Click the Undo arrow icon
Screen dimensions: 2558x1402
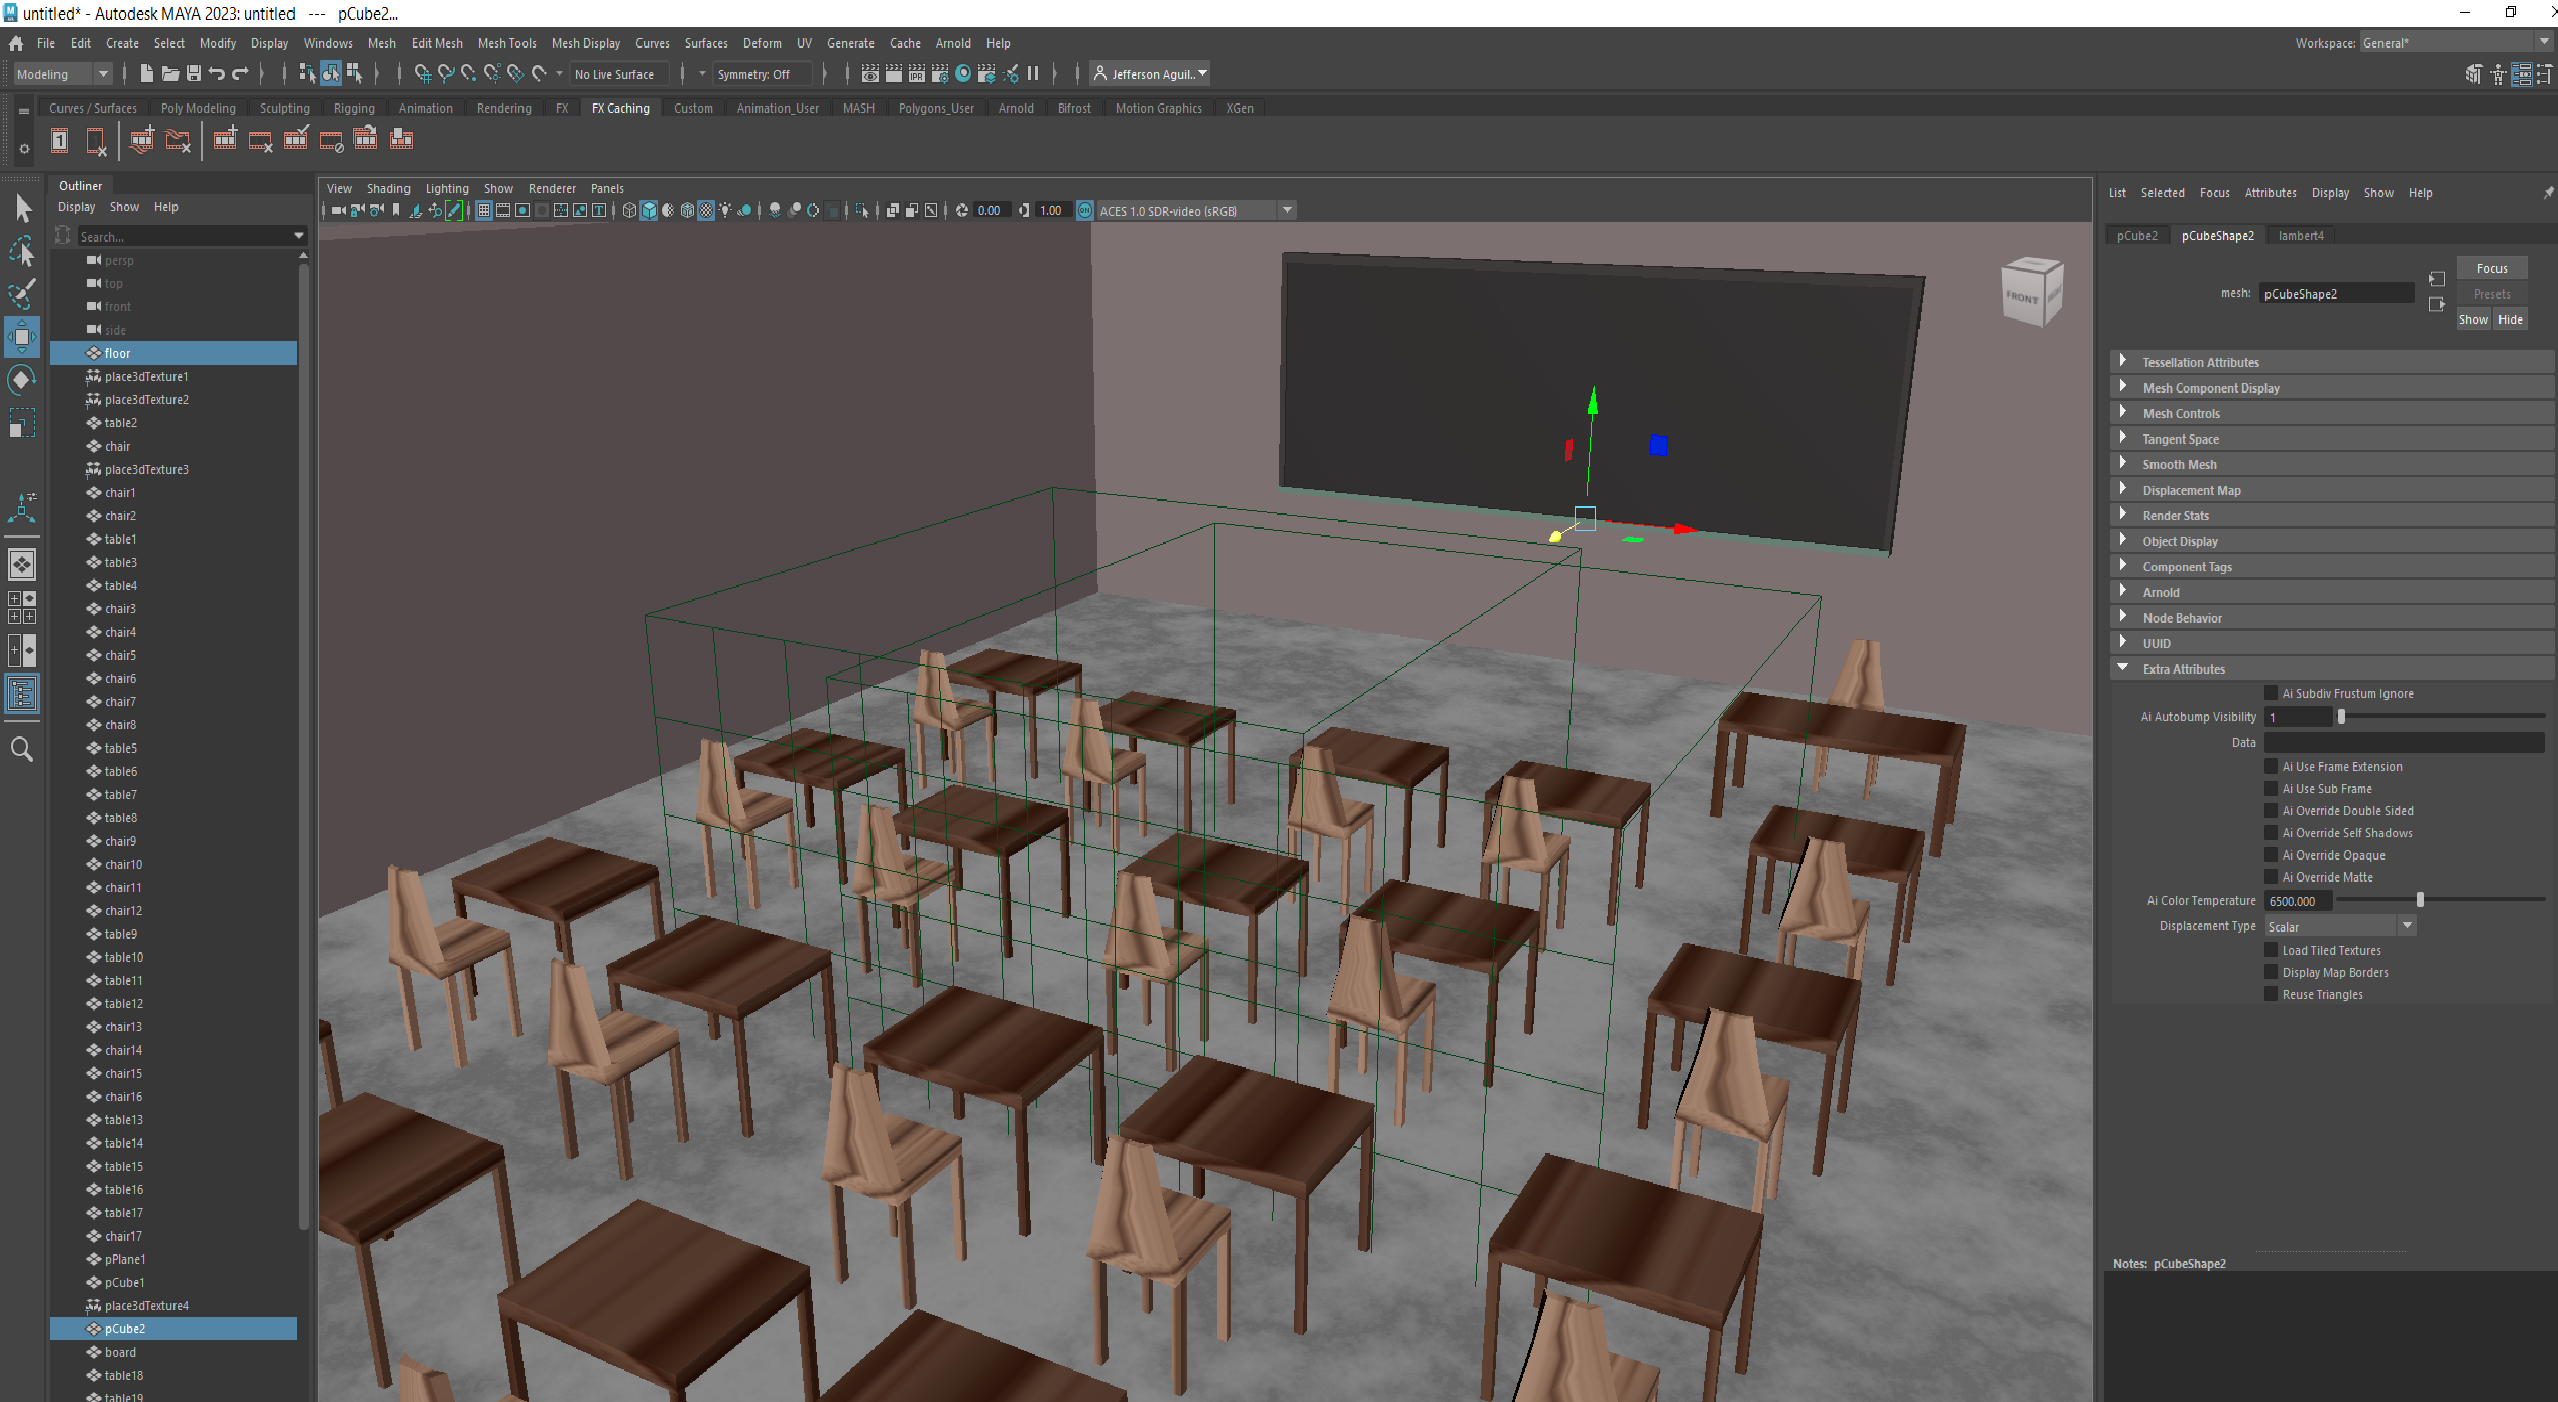[217, 73]
